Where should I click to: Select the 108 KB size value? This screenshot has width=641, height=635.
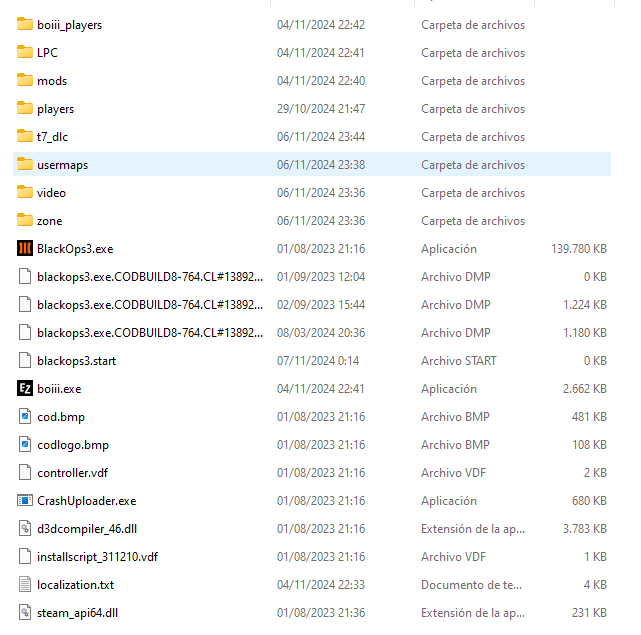pyautogui.click(x=589, y=444)
